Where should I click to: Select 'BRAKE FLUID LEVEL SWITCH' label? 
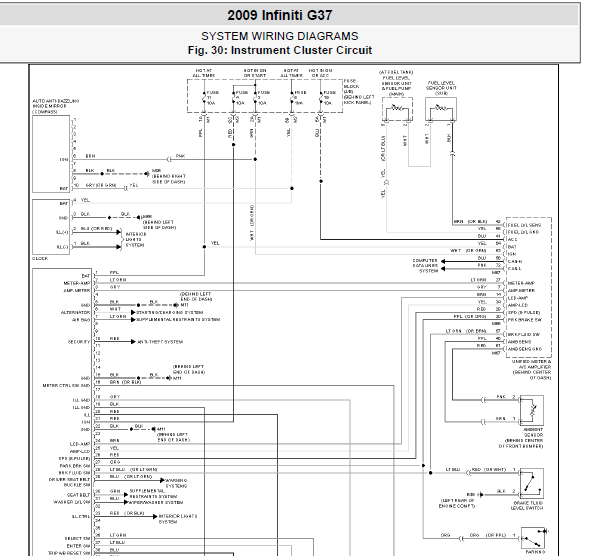[527, 506]
